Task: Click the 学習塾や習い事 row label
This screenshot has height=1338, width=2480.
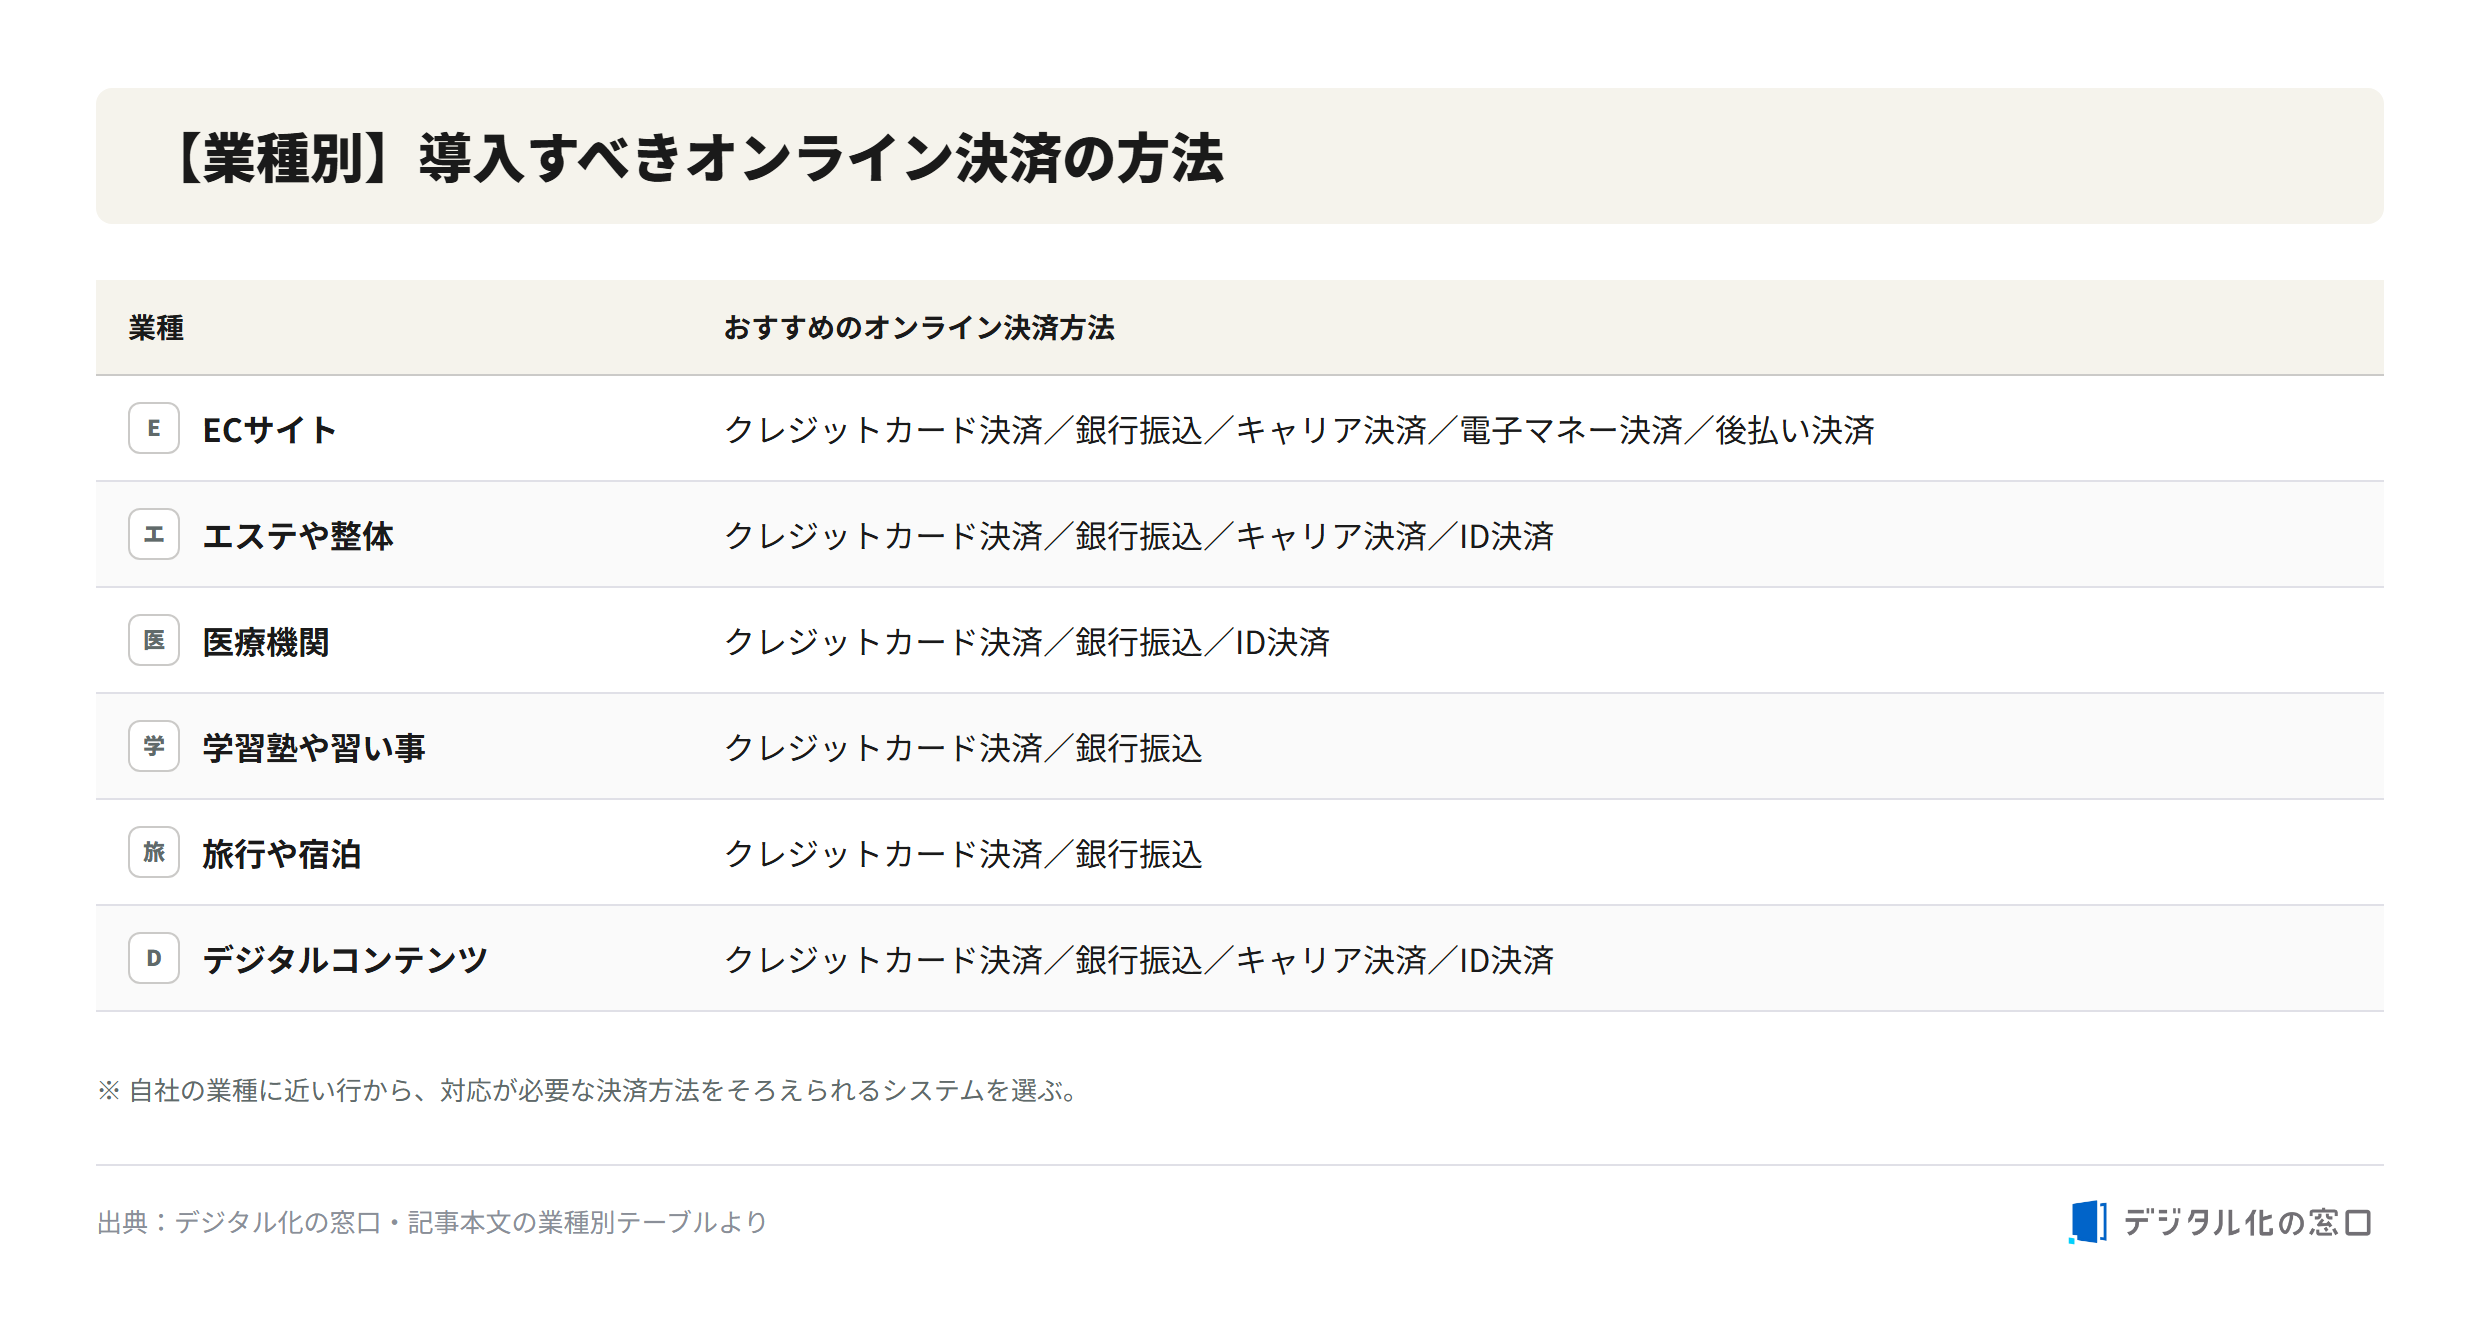Action: pos(314,748)
